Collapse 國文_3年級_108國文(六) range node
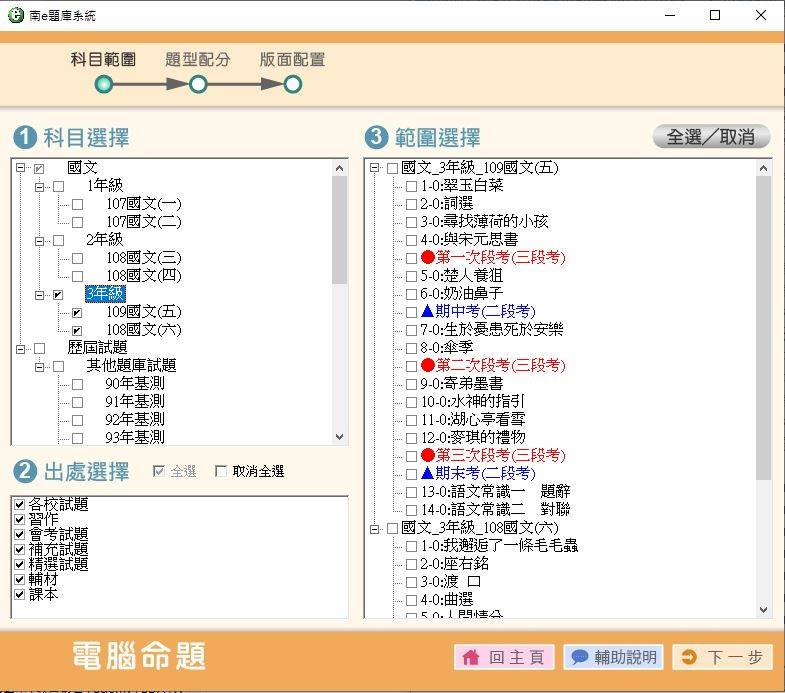This screenshot has height=693, width=785. [374, 528]
